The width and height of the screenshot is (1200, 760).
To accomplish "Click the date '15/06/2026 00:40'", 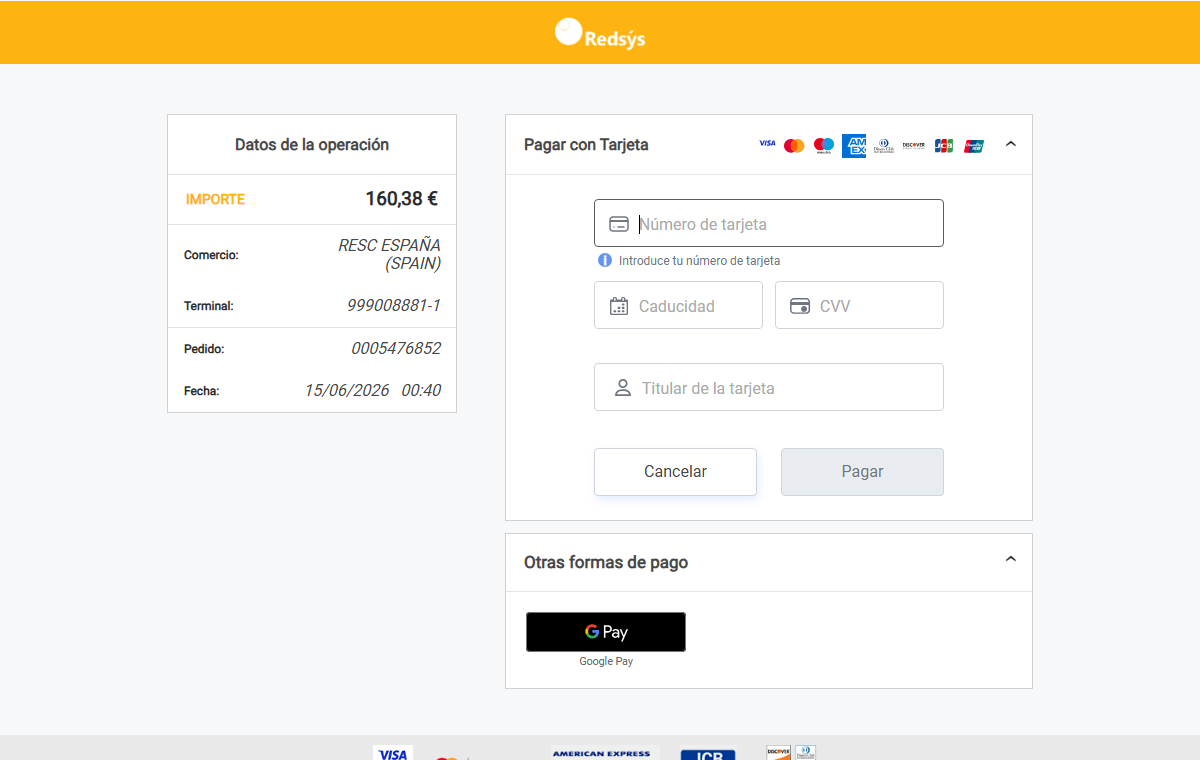I will pyautogui.click(x=373, y=391).
